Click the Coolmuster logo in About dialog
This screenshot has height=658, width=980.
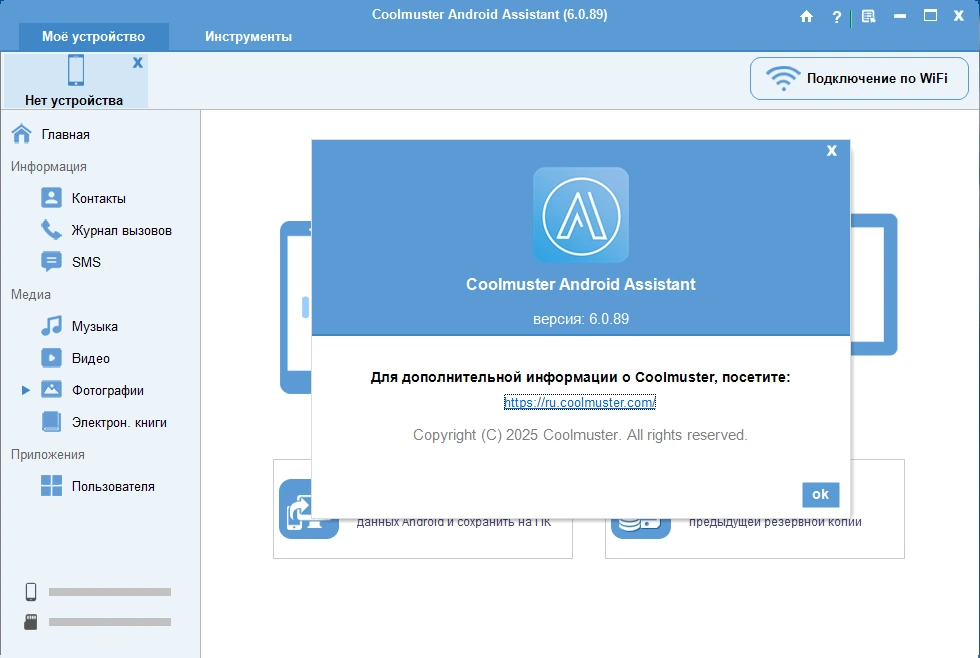(x=581, y=215)
